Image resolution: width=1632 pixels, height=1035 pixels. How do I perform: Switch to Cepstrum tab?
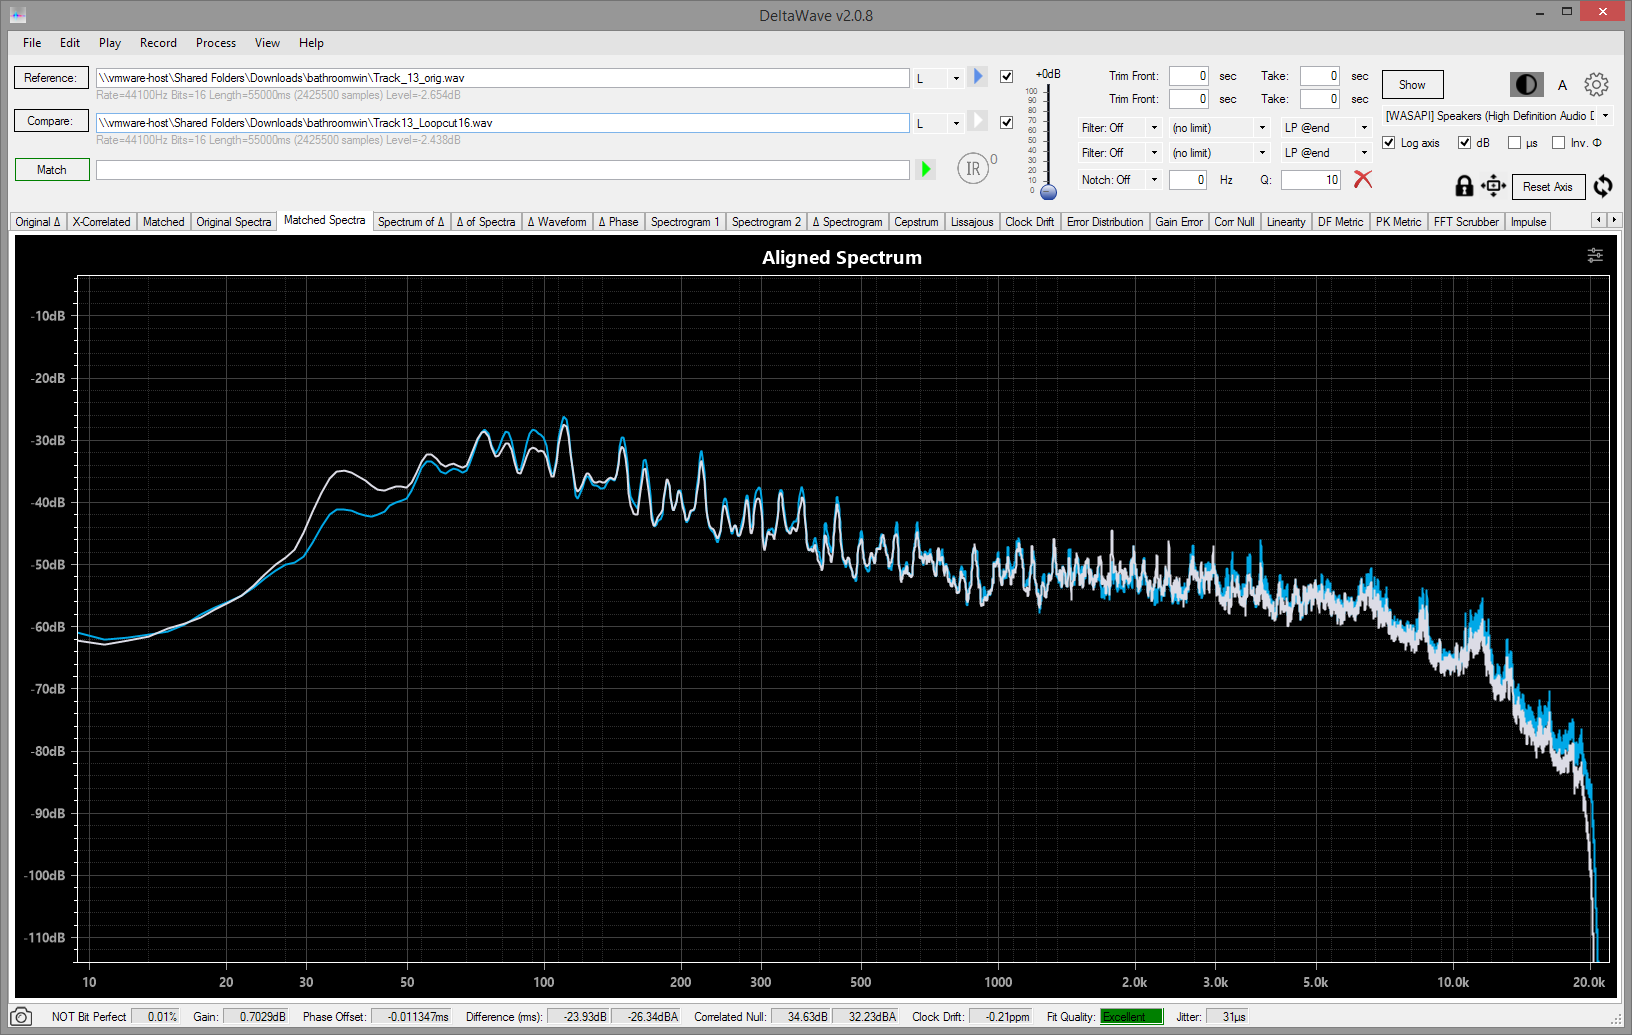pos(916,222)
